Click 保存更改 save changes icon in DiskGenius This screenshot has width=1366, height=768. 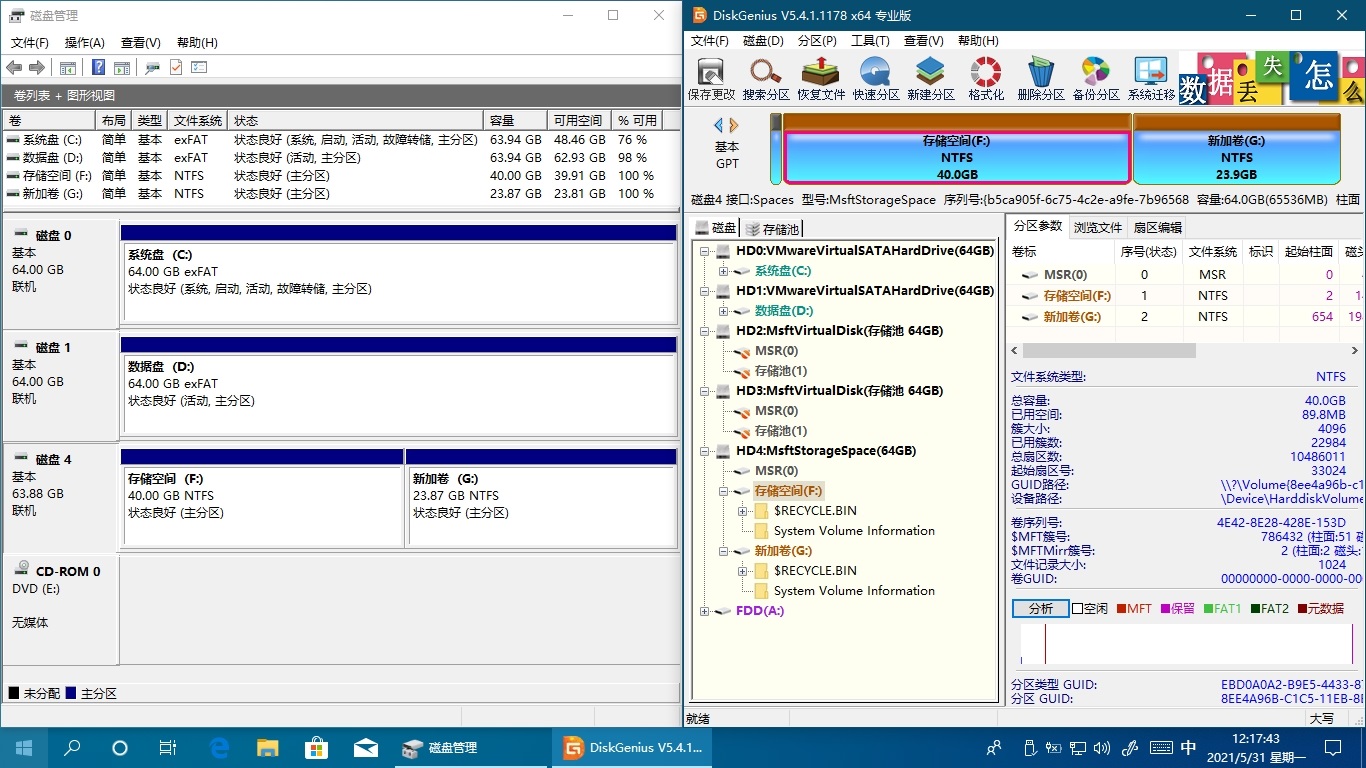711,78
